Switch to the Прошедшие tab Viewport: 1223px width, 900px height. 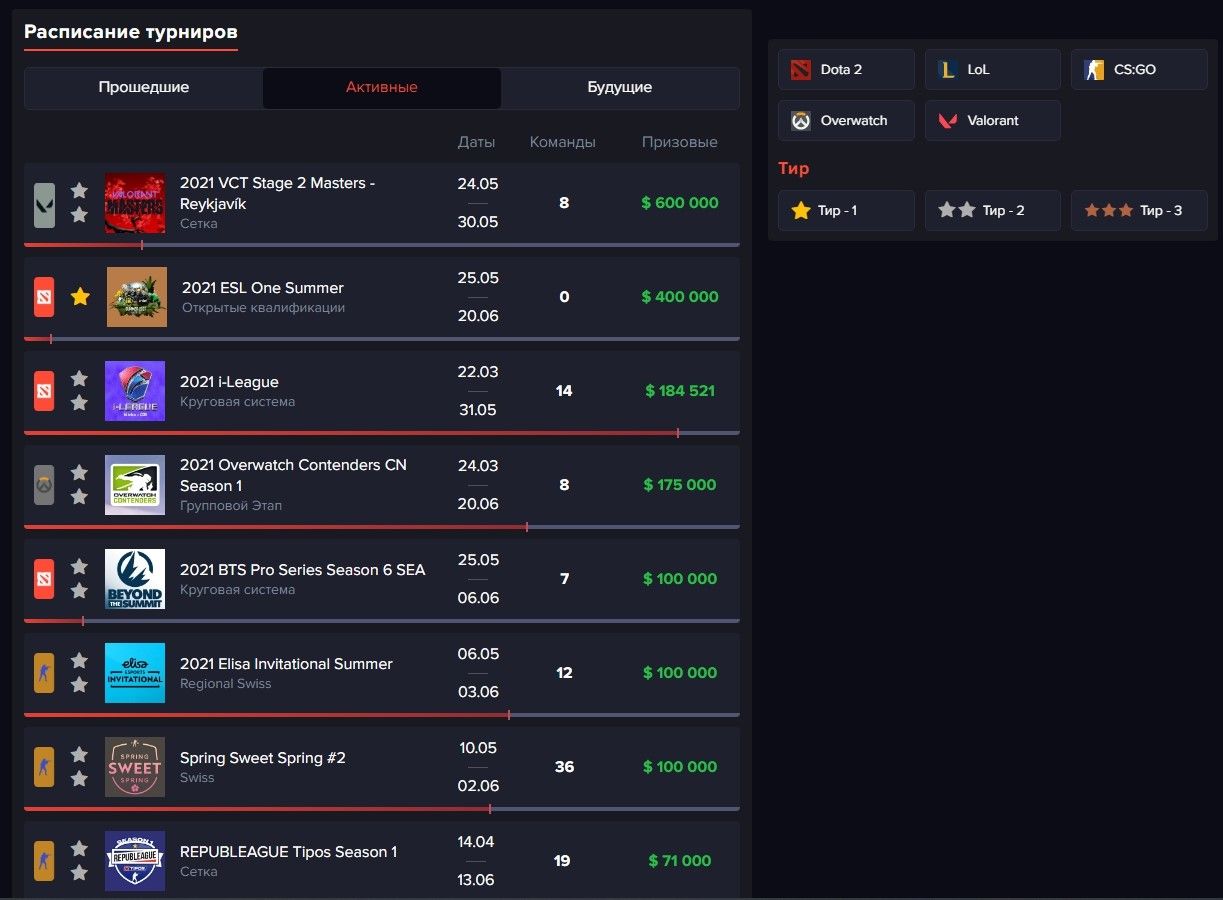143,88
